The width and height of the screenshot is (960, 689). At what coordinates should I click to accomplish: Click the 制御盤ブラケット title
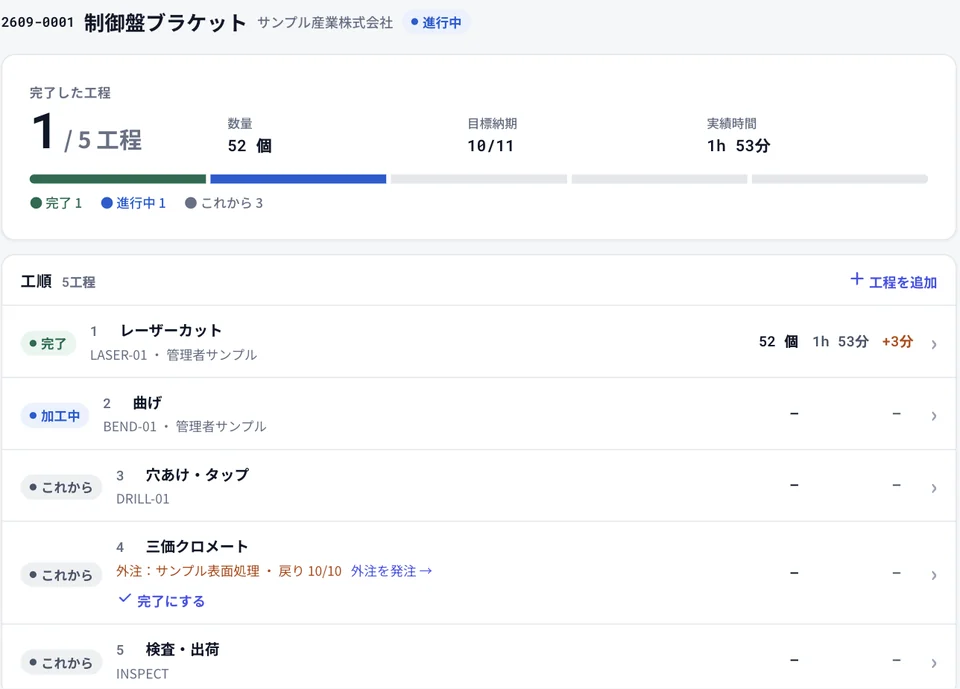point(165,23)
